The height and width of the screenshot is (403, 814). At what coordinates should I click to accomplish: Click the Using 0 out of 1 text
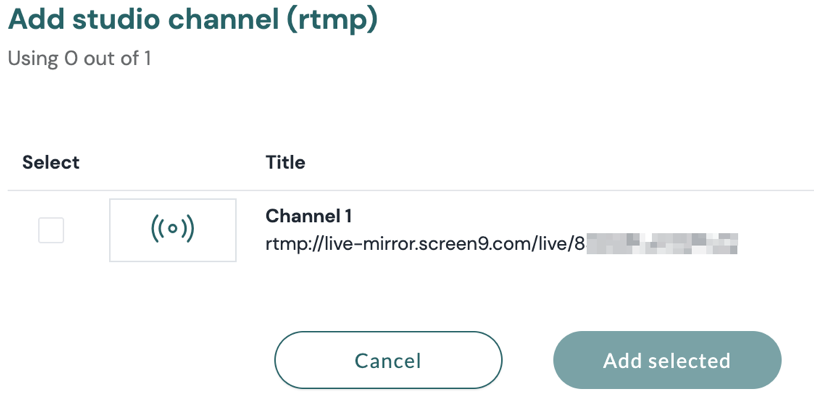click(79, 58)
